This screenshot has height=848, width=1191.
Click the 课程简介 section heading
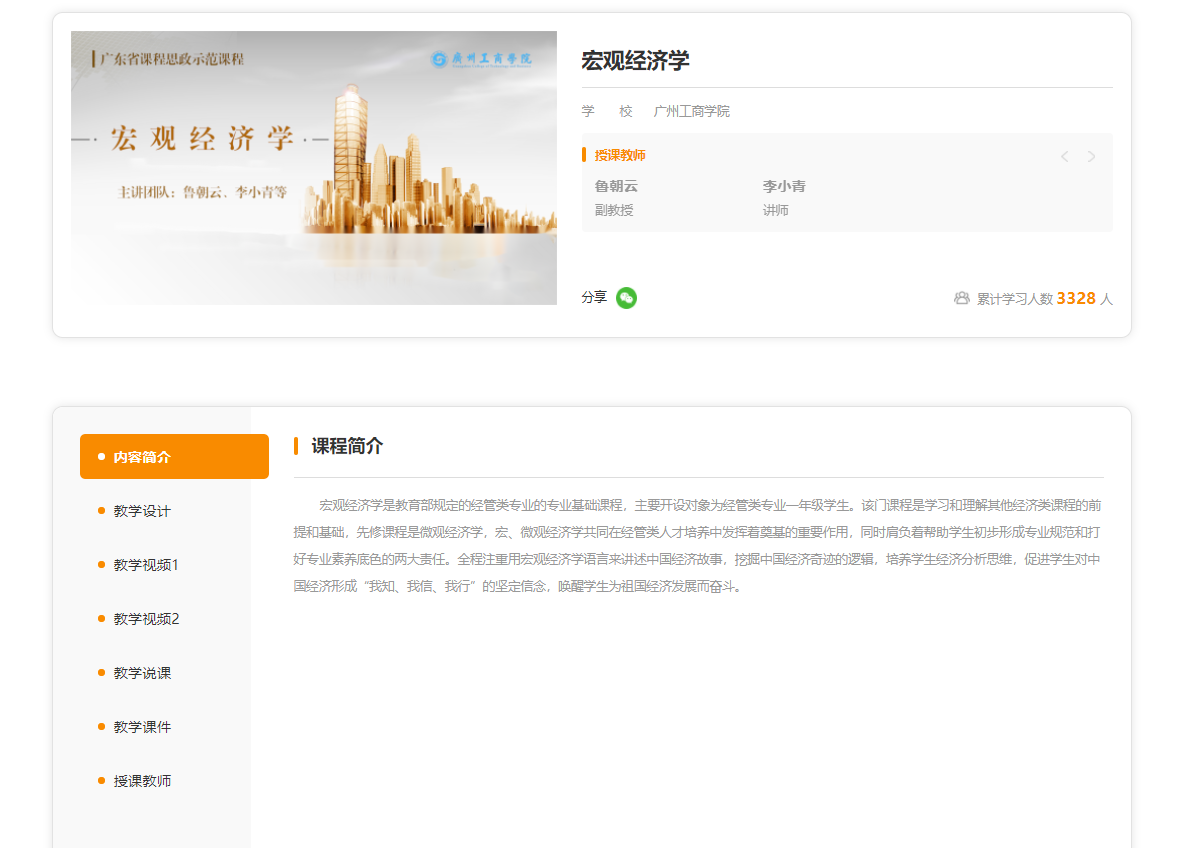pyautogui.click(x=347, y=446)
